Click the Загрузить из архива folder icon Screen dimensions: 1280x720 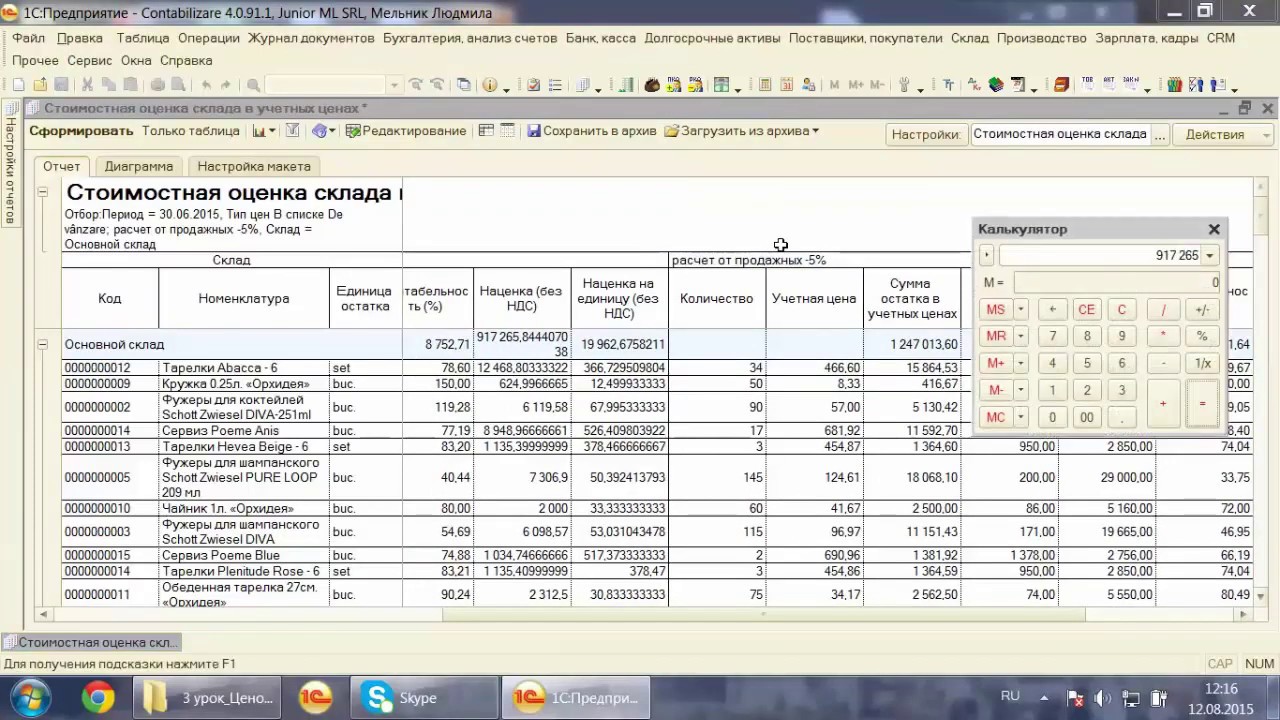[x=671, y=131]
